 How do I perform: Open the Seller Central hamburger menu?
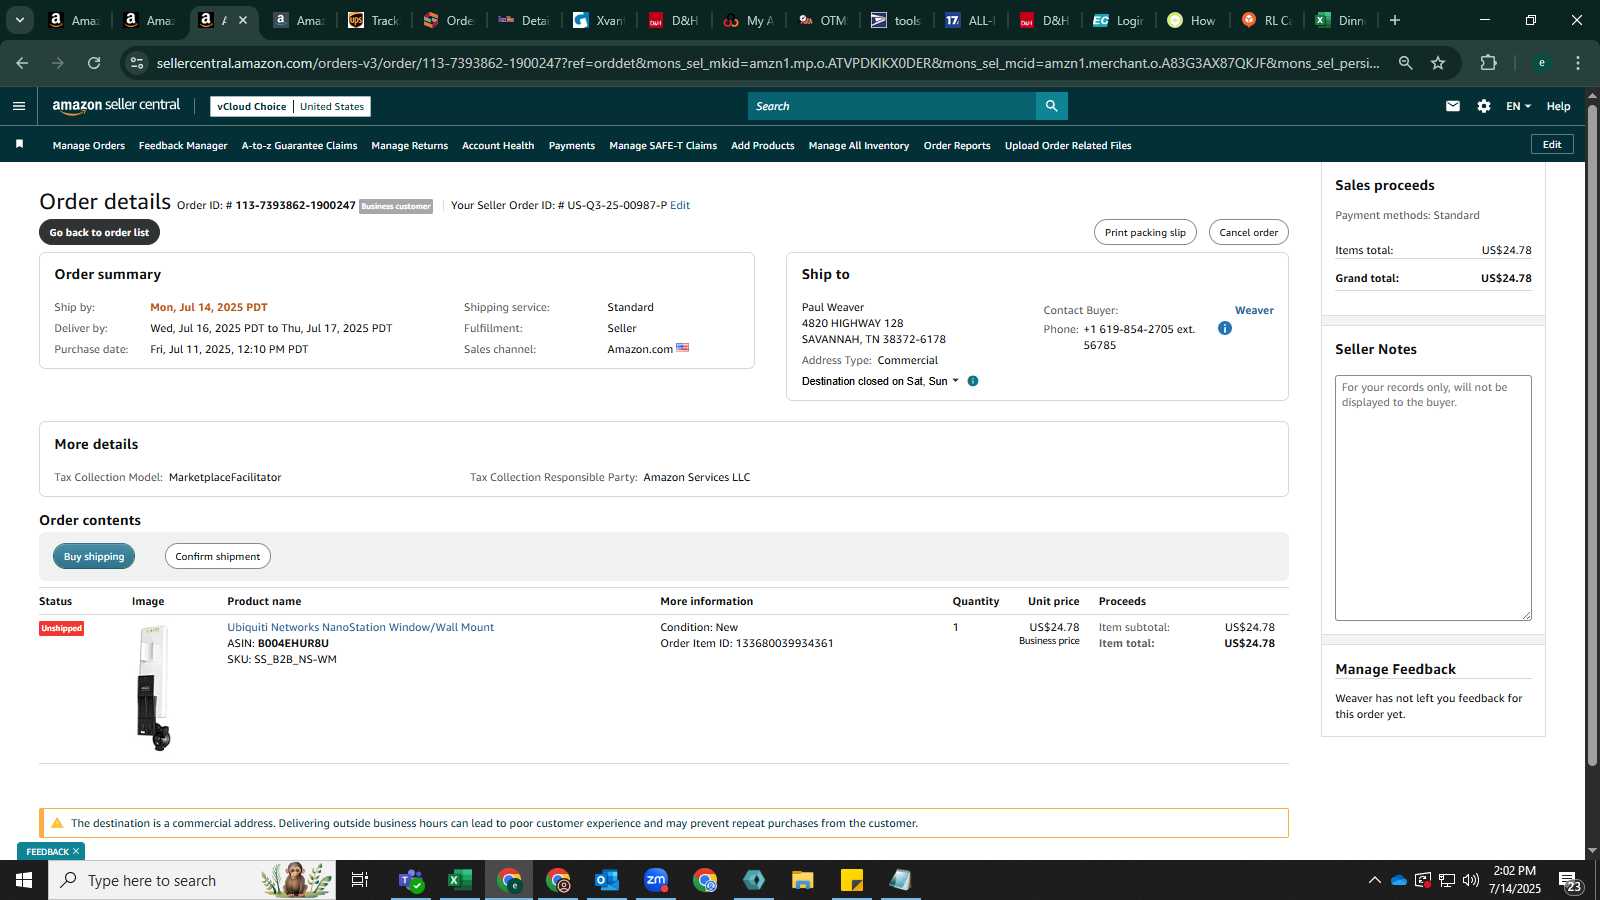pos(19,106)
